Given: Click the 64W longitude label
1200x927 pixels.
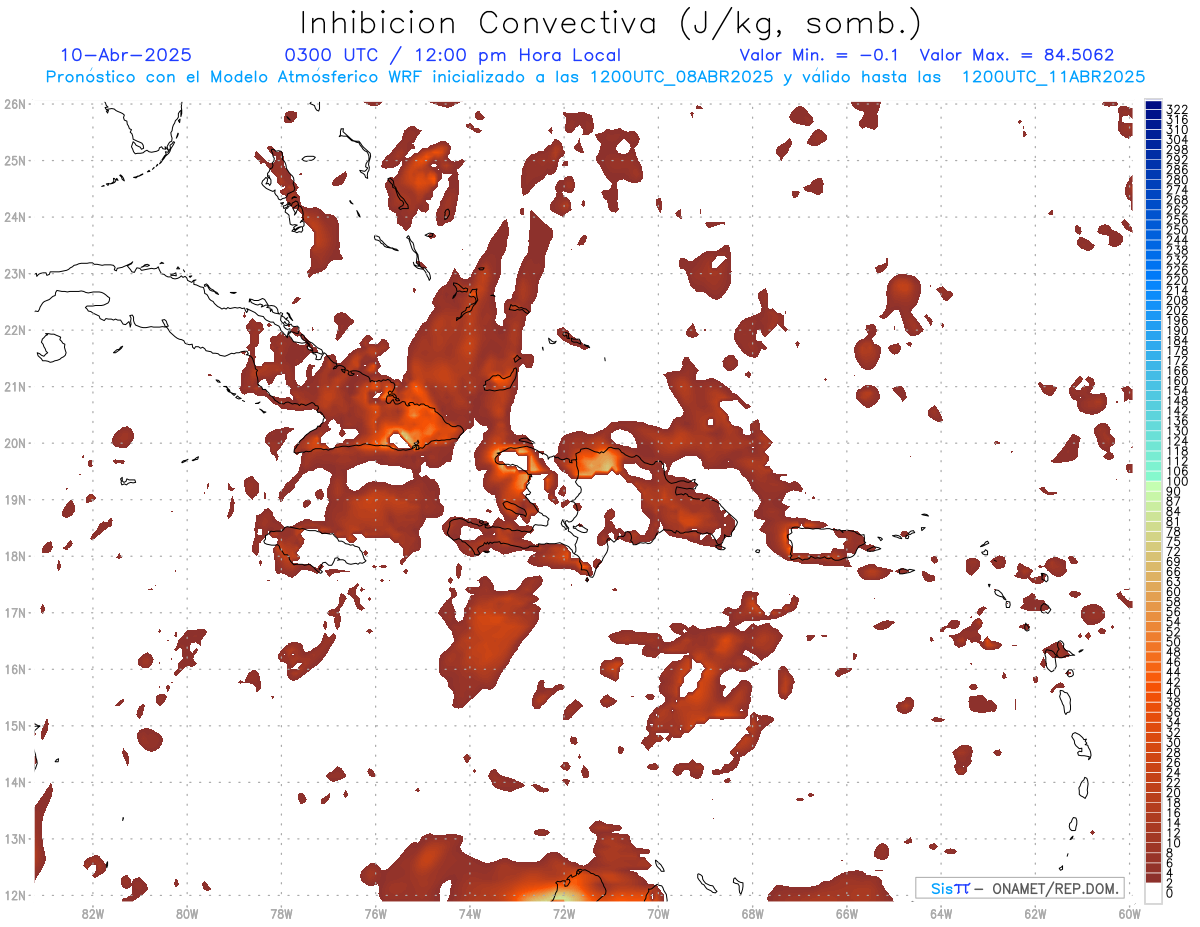Looking at the screenshot, I should pyautogui.click(x=941, y=913).
